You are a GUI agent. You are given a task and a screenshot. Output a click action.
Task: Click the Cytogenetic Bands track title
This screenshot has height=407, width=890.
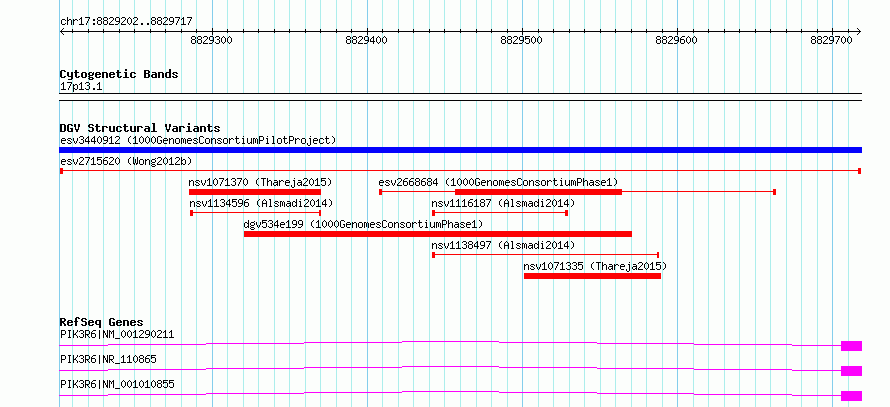pos(119,74)
